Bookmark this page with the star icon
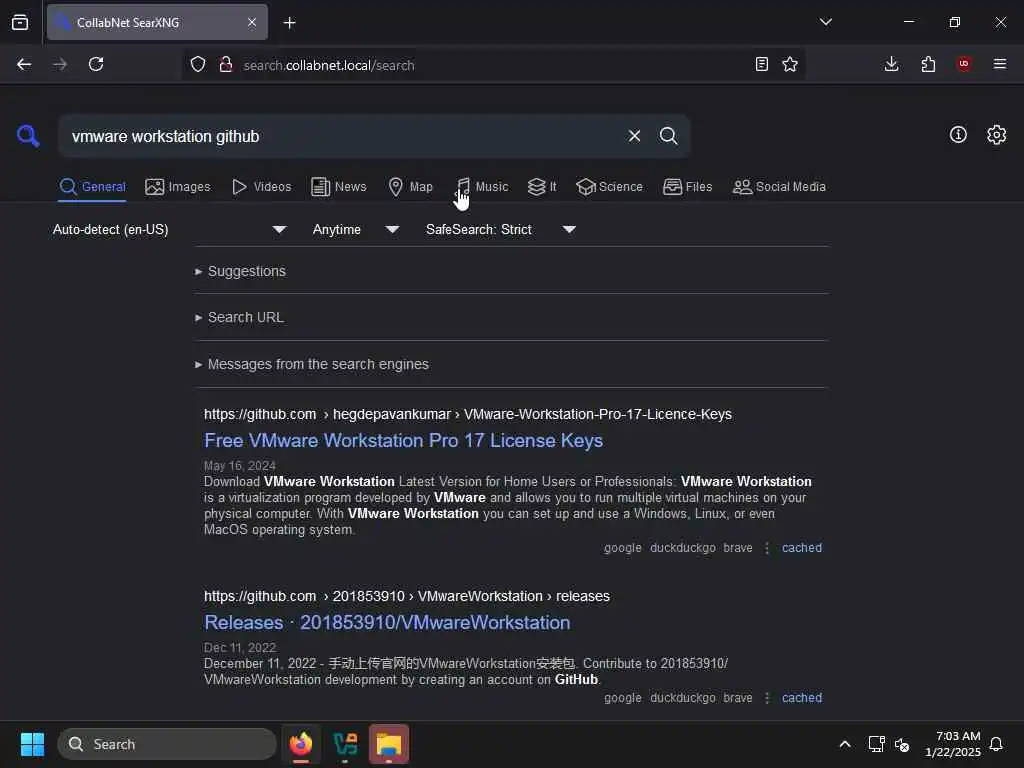The height and width of the screenshot is (768, 1024). click(790, 64)
